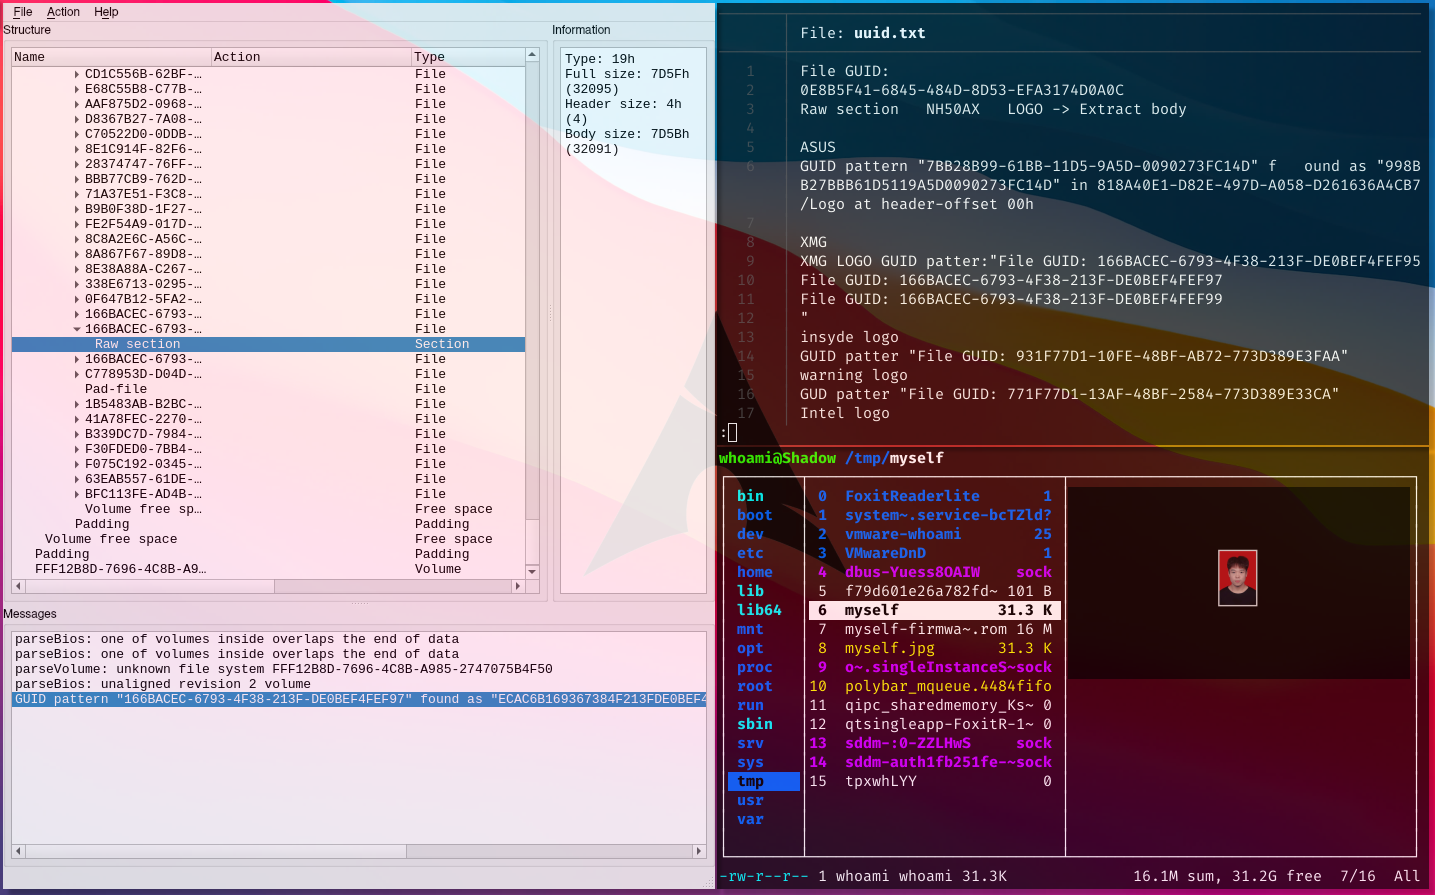This screenshot has width=1435, height=895.
Task: Open the Action menu
Action: (63, 12)
